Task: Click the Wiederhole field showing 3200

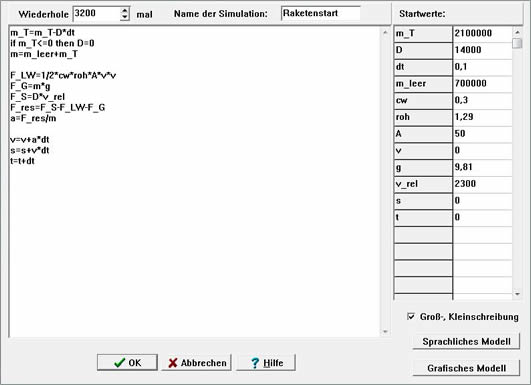Action: point(97,14)
